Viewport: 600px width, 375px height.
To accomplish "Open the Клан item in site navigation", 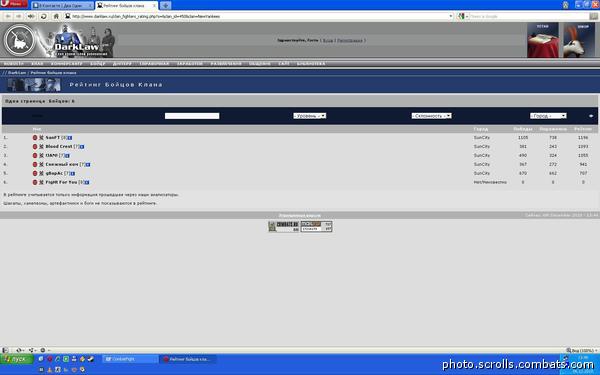I will pyautogui.click(x=37, y=64).
